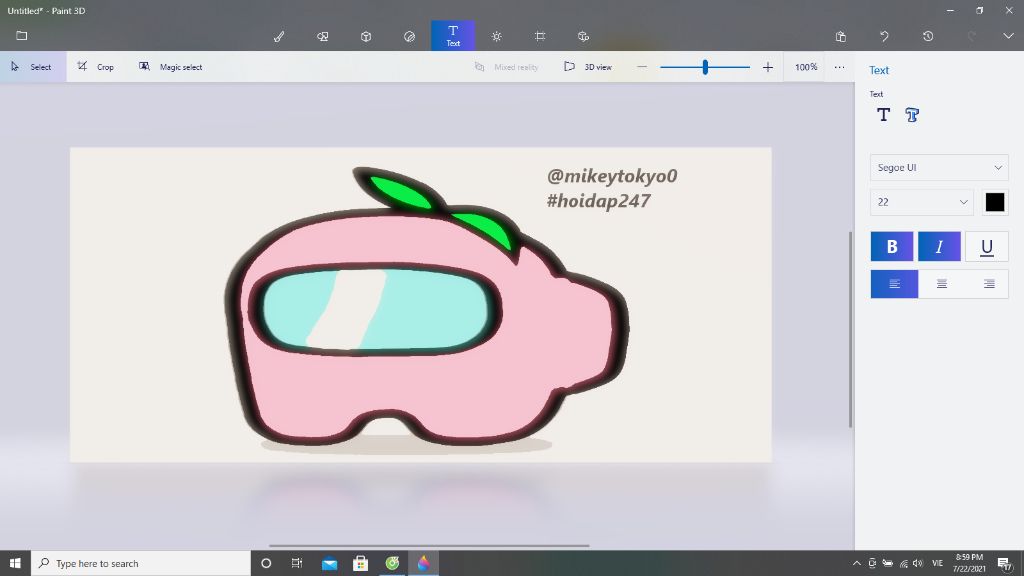The image size is (1024, 576).
Task: Select the 3D text option
Action: (x=912, y=115)
